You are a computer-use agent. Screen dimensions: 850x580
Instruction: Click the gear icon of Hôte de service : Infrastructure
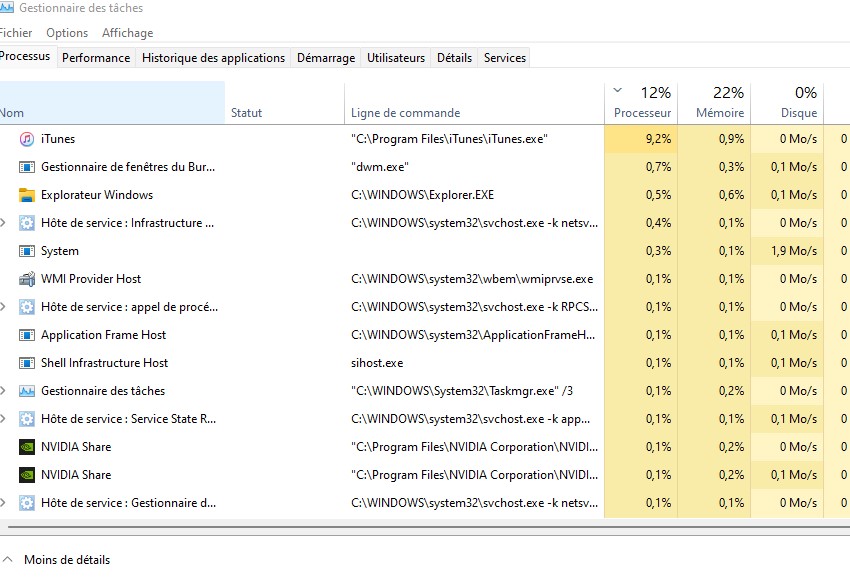pyautogui.click(x=27, y=223)
